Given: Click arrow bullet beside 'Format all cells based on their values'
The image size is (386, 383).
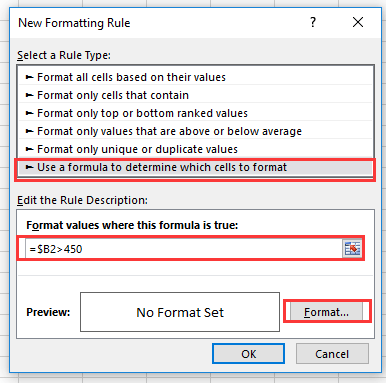Looking at the screenshot, I should coord(30,77).
